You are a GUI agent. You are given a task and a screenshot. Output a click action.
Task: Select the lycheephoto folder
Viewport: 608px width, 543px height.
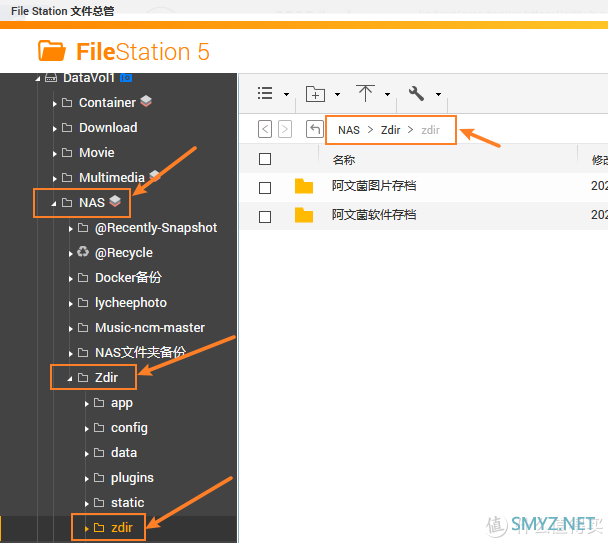click(x=131, y=303)
